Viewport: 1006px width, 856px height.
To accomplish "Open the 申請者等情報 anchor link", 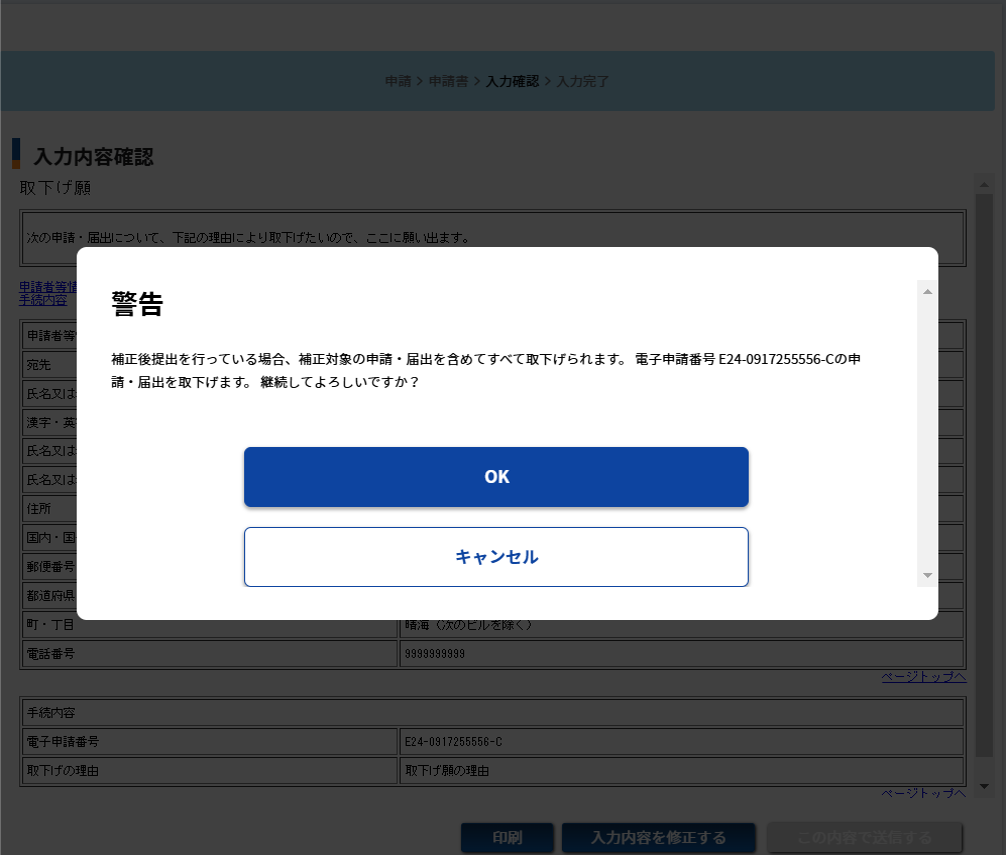I will [x=48, y=287].
